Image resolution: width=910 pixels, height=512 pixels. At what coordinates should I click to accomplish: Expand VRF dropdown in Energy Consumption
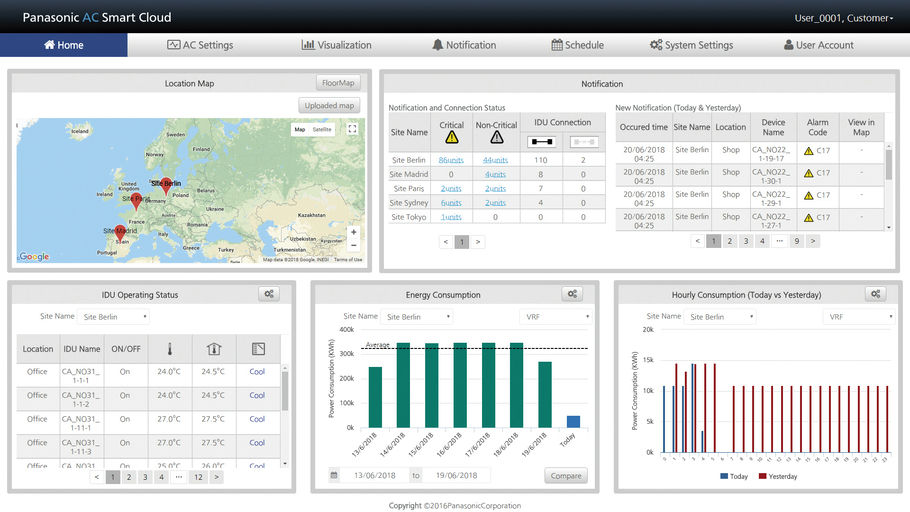click(553, 317)
